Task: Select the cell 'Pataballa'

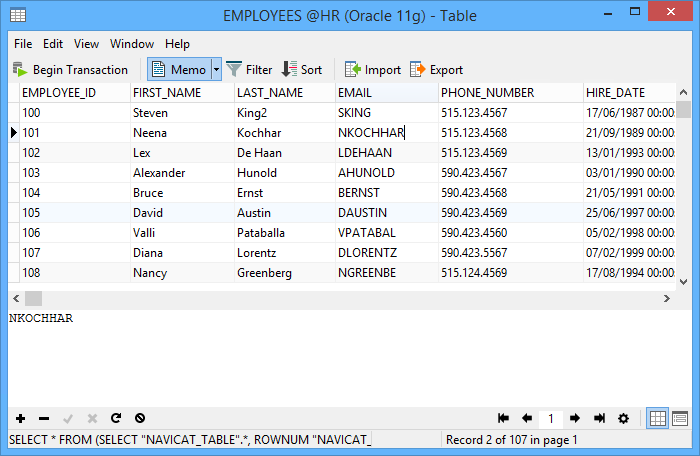Action: click(x=285, y=233)
